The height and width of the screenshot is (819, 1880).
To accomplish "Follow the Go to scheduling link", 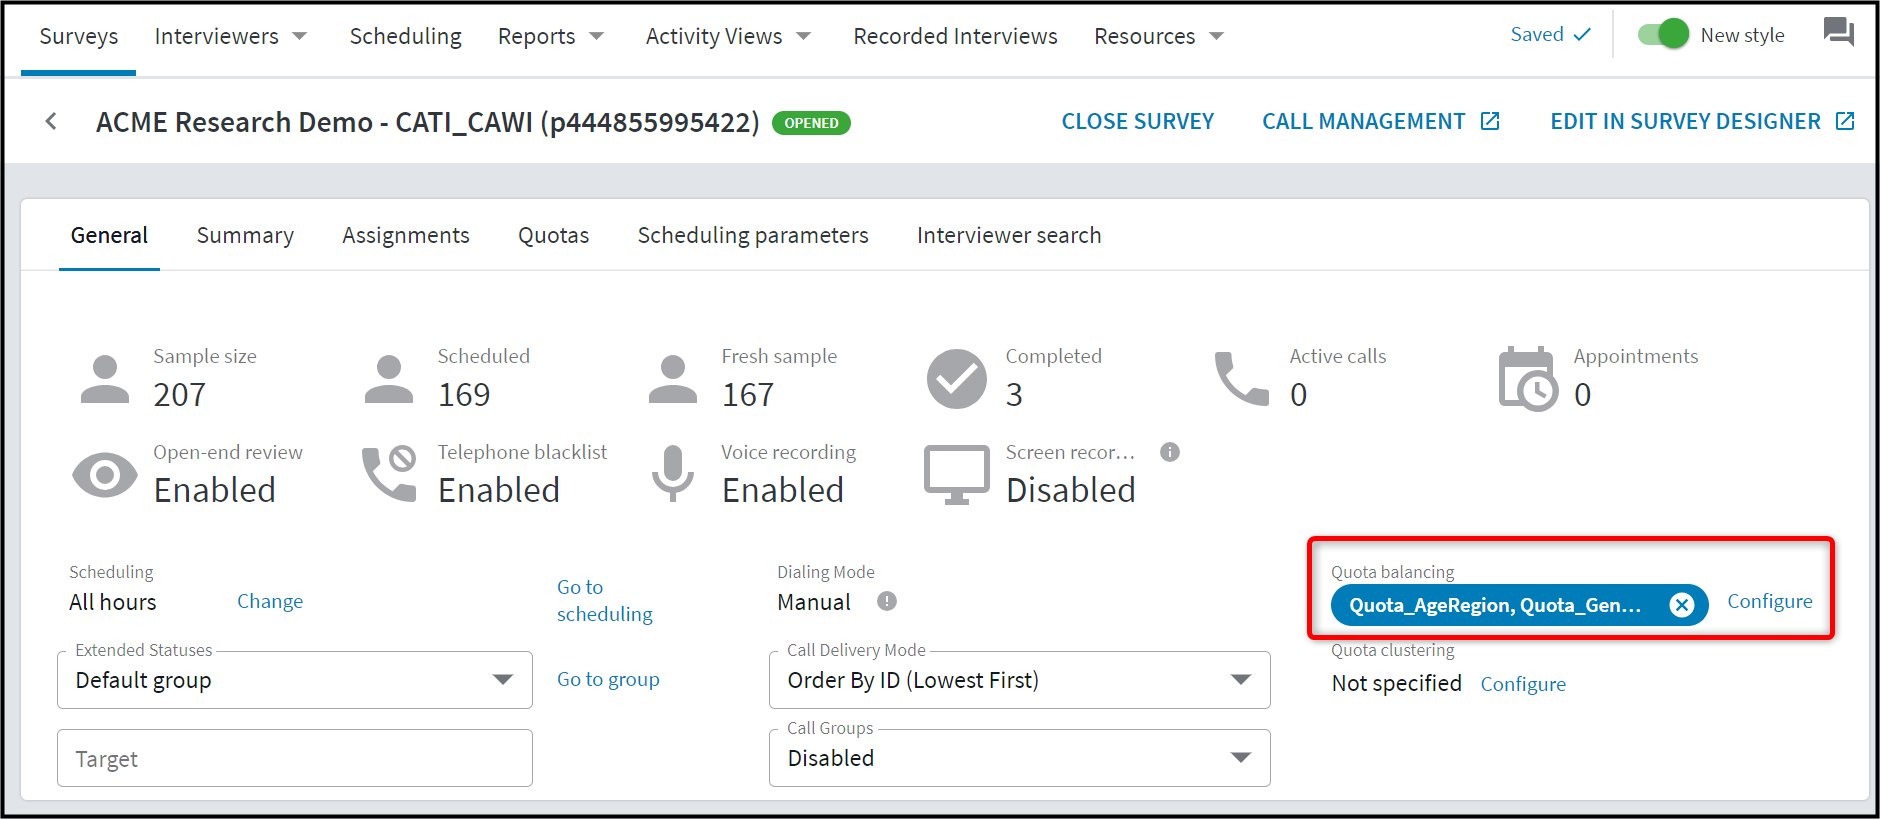I will click(605, 600).
